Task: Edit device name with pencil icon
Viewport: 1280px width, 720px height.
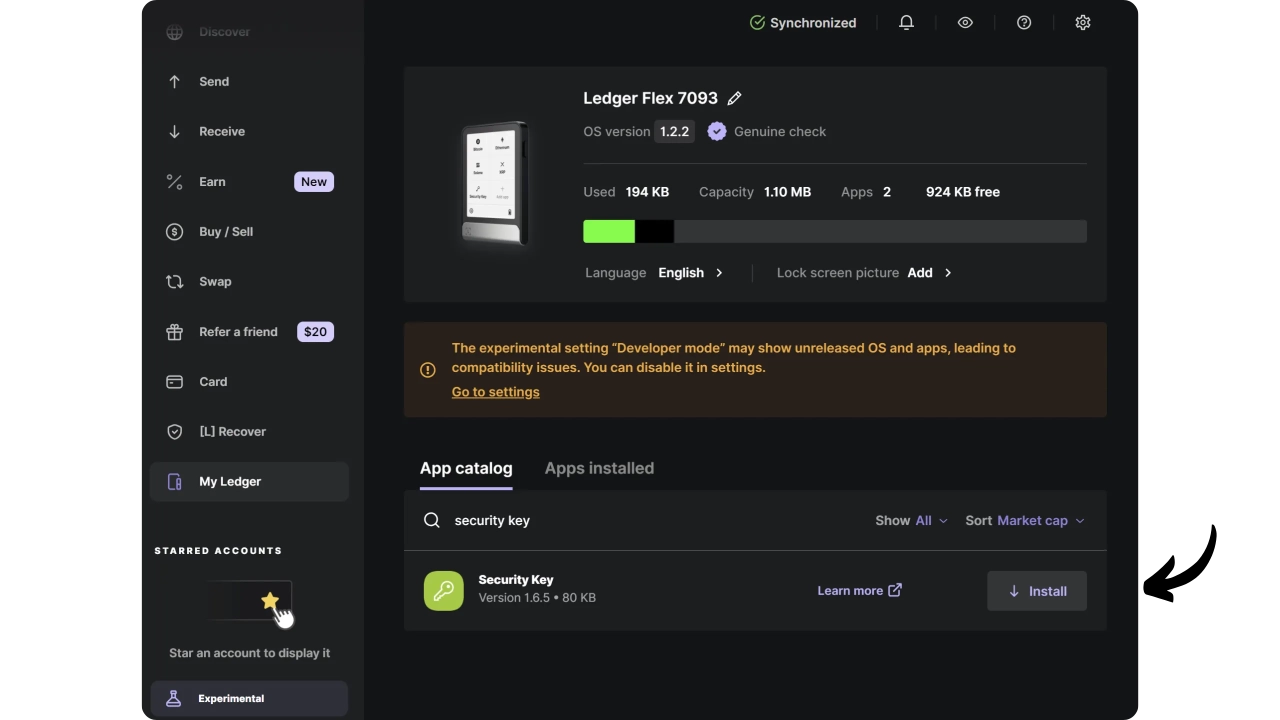Action: [x=734, y=98]
